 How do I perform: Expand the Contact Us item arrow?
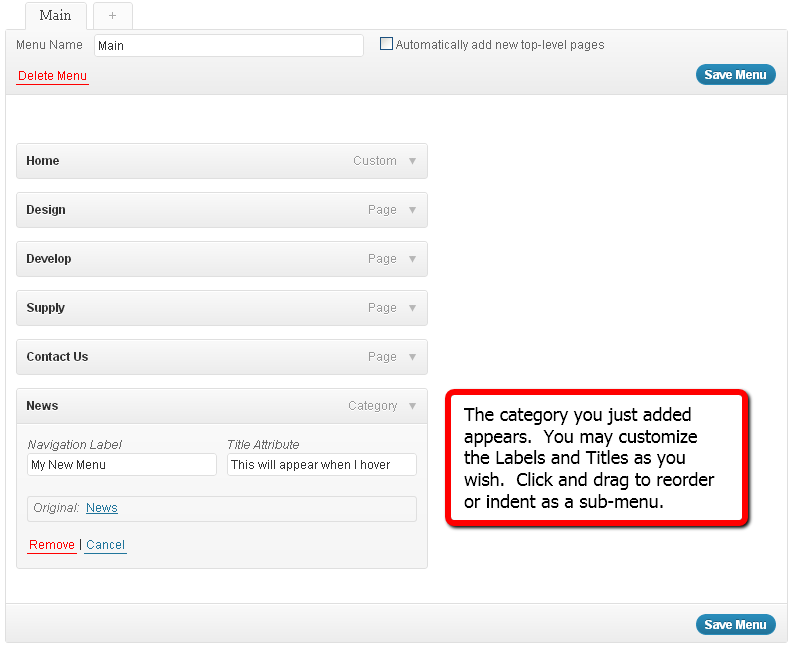pyautogui.click(x=412, y=357)
